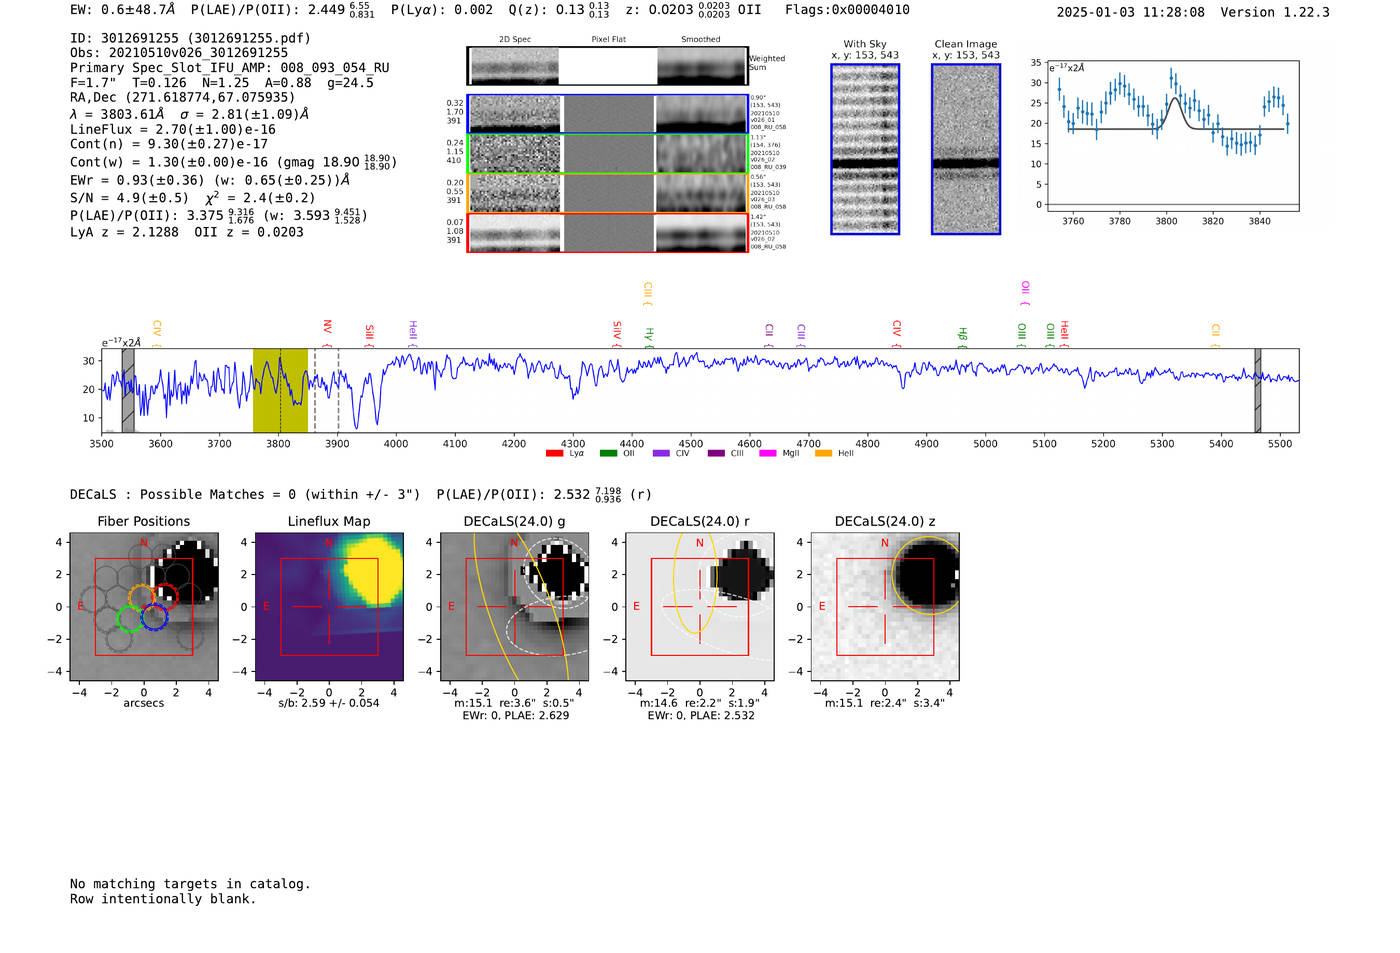Open the Weighted Sum Smoothed cutout
The width and height of the screenshot is (1400, 953).
pyautogui.click(x=702, y=66)
